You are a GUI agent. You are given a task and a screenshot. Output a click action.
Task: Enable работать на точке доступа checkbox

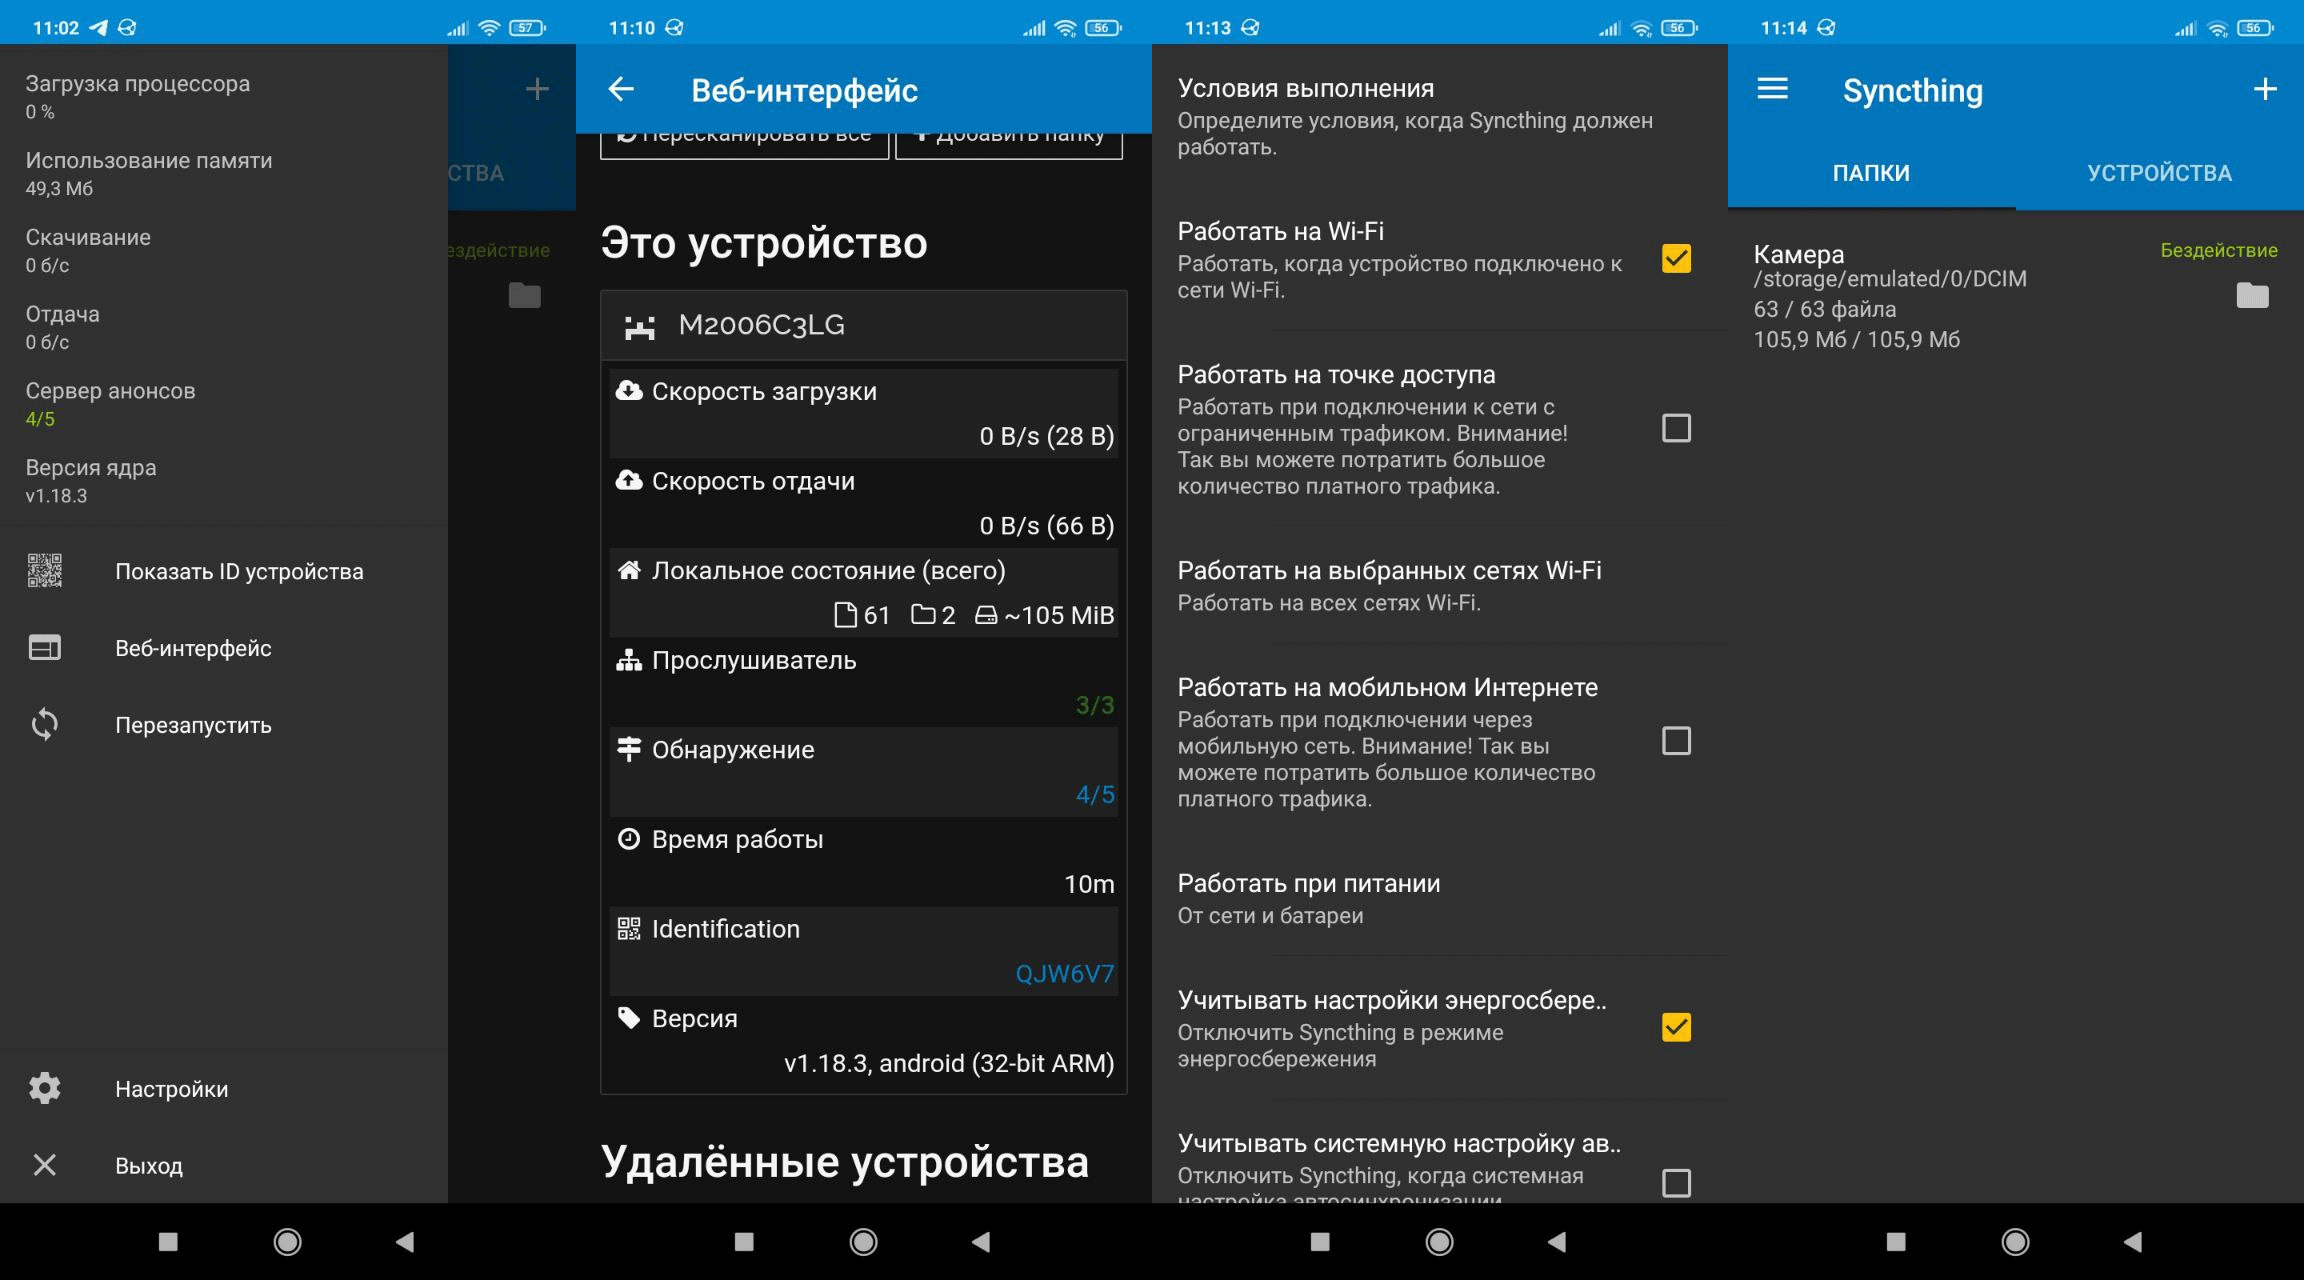click(1674, 426)
